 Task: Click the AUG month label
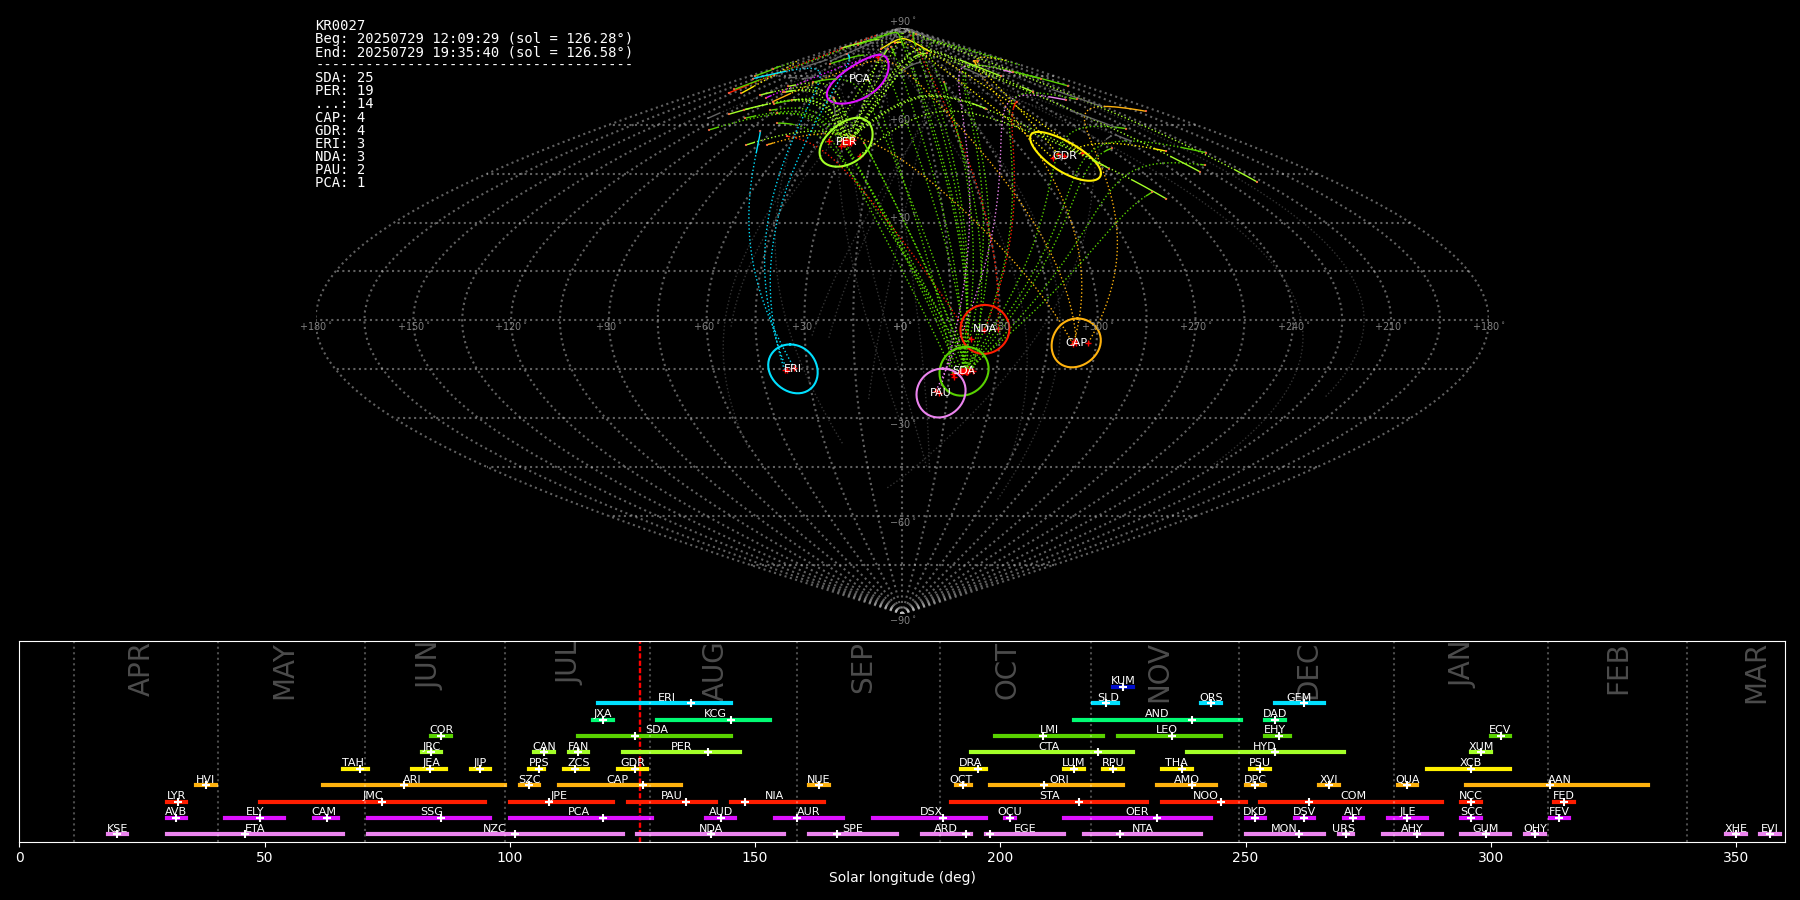(x=713, y=672)
